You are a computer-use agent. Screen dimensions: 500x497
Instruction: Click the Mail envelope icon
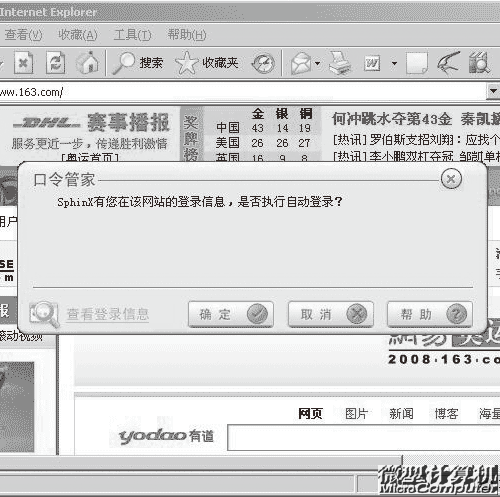[301, 63]
